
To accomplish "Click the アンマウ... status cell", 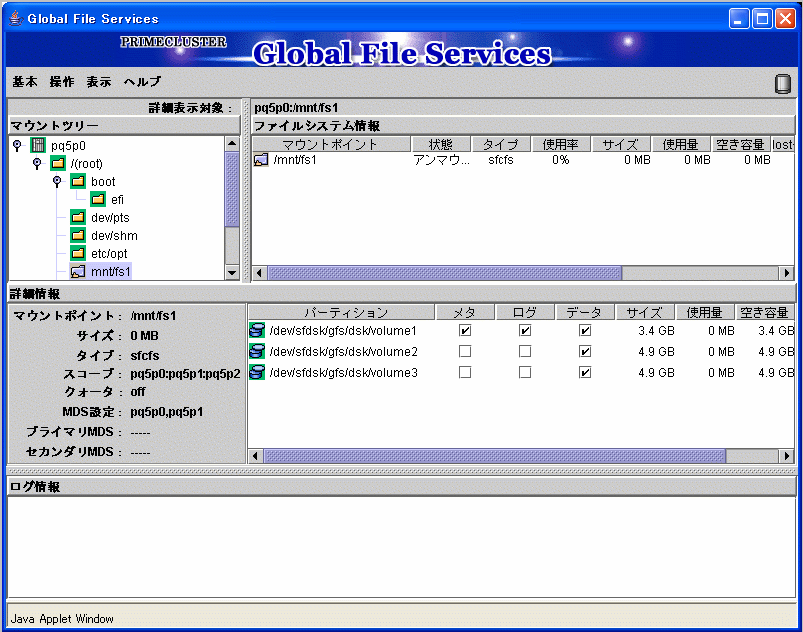I will (x=441, y=160).
